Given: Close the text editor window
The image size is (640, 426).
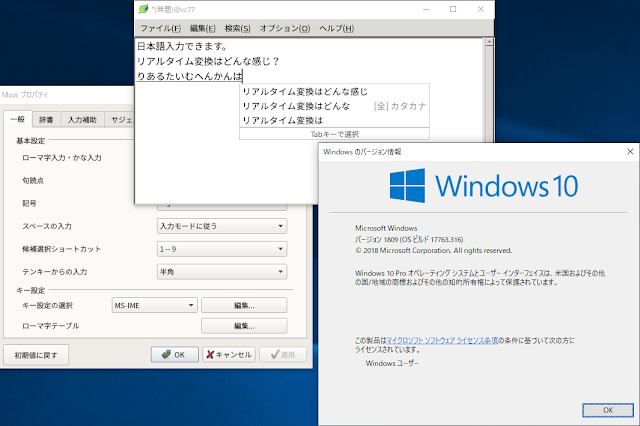Looking at the screenshot, I should (x=480, y=9).
